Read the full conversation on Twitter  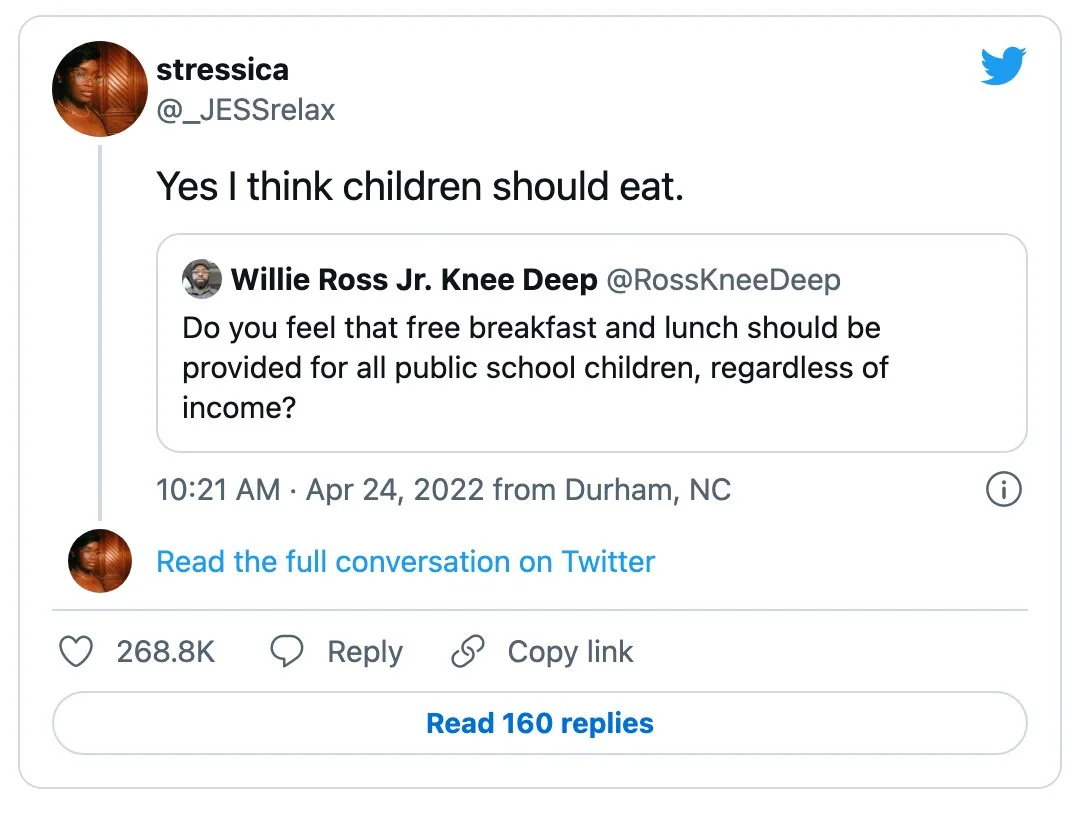click(405, 561)
